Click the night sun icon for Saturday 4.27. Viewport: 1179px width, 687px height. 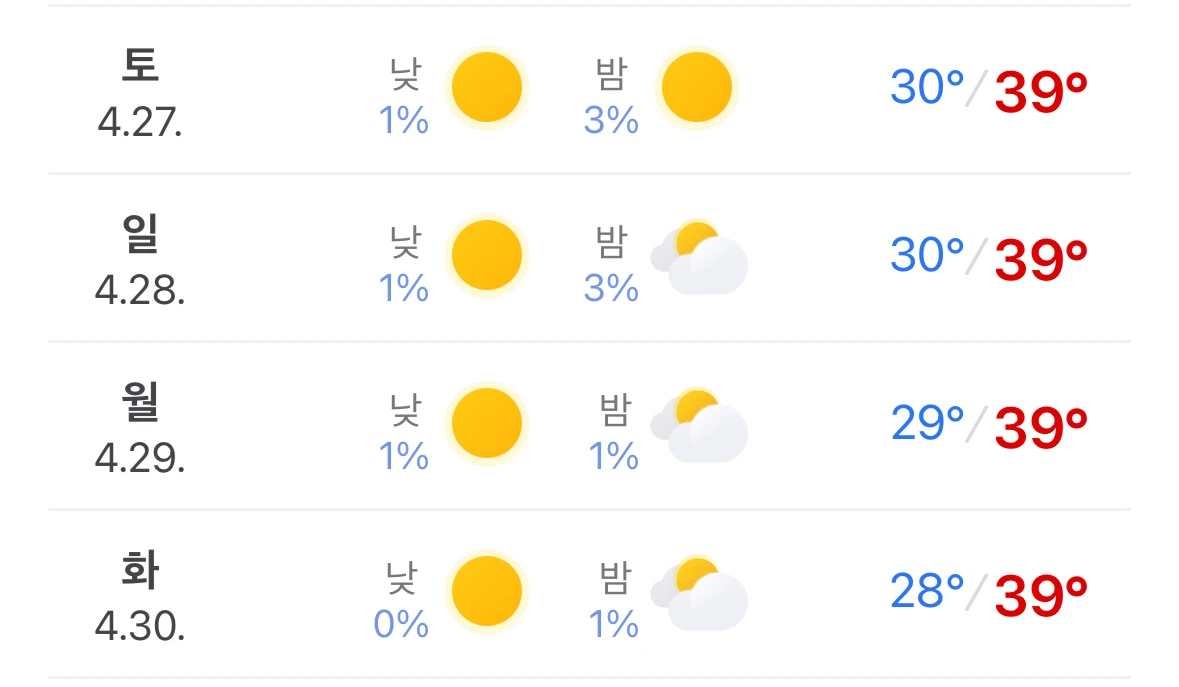coord(696,87)
